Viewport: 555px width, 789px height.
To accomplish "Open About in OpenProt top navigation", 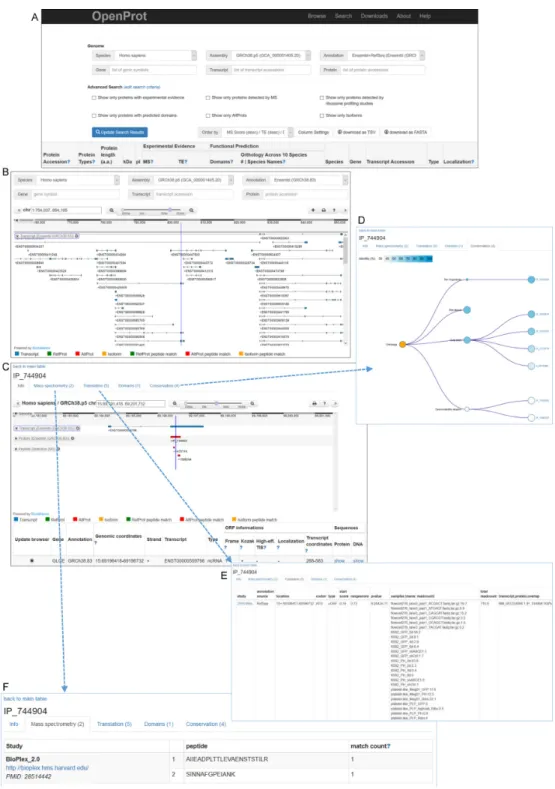I will click(404, 16).
